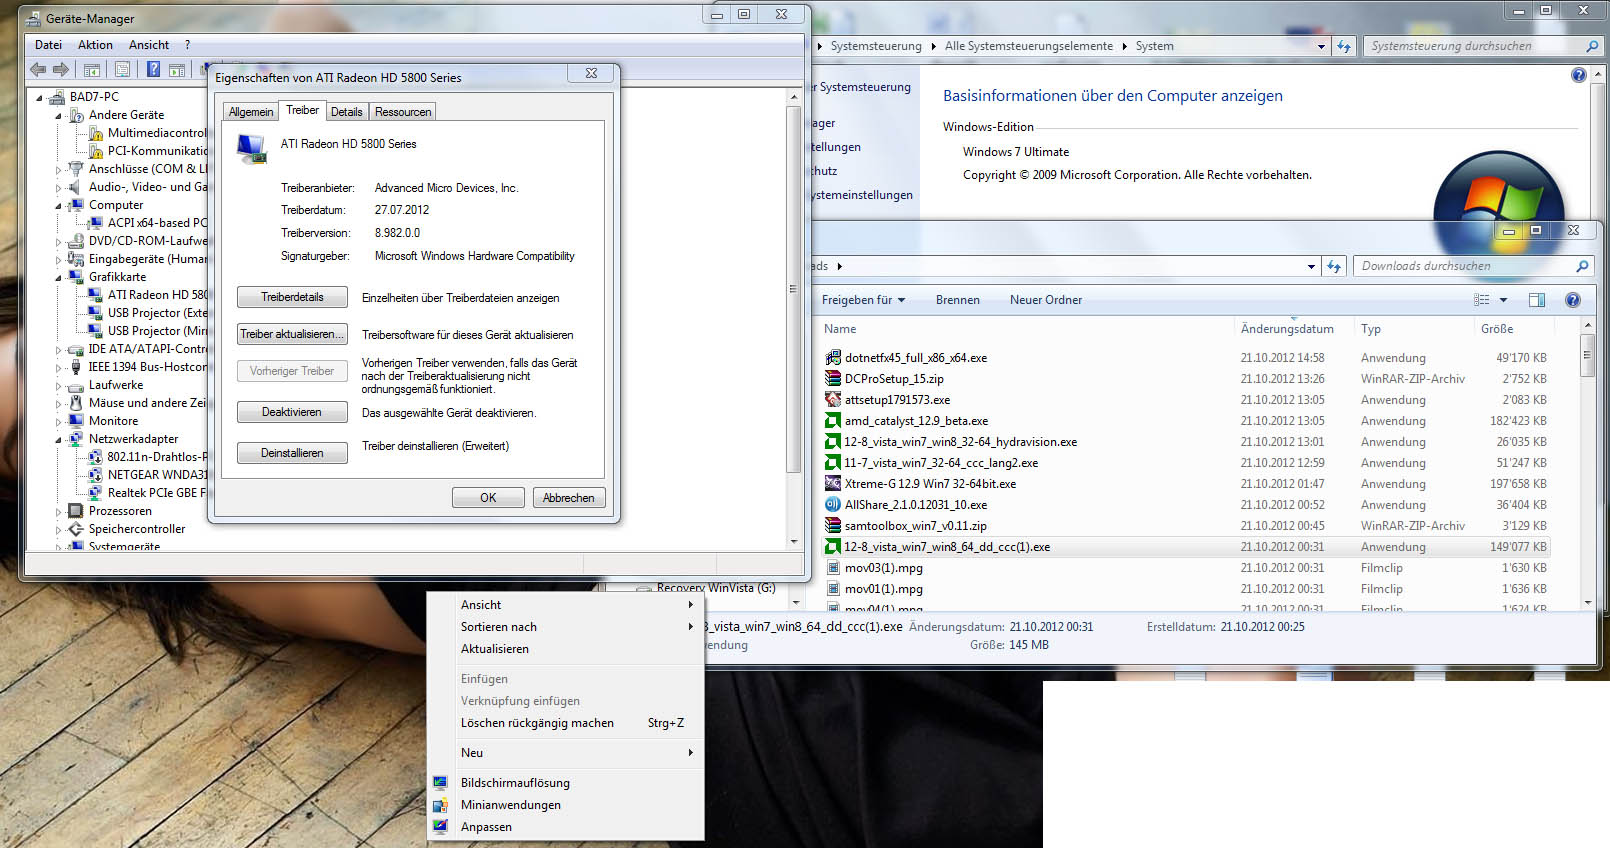
Task: Open the Ansicht menu in Geräte-Manager
Action: point(148,45)
